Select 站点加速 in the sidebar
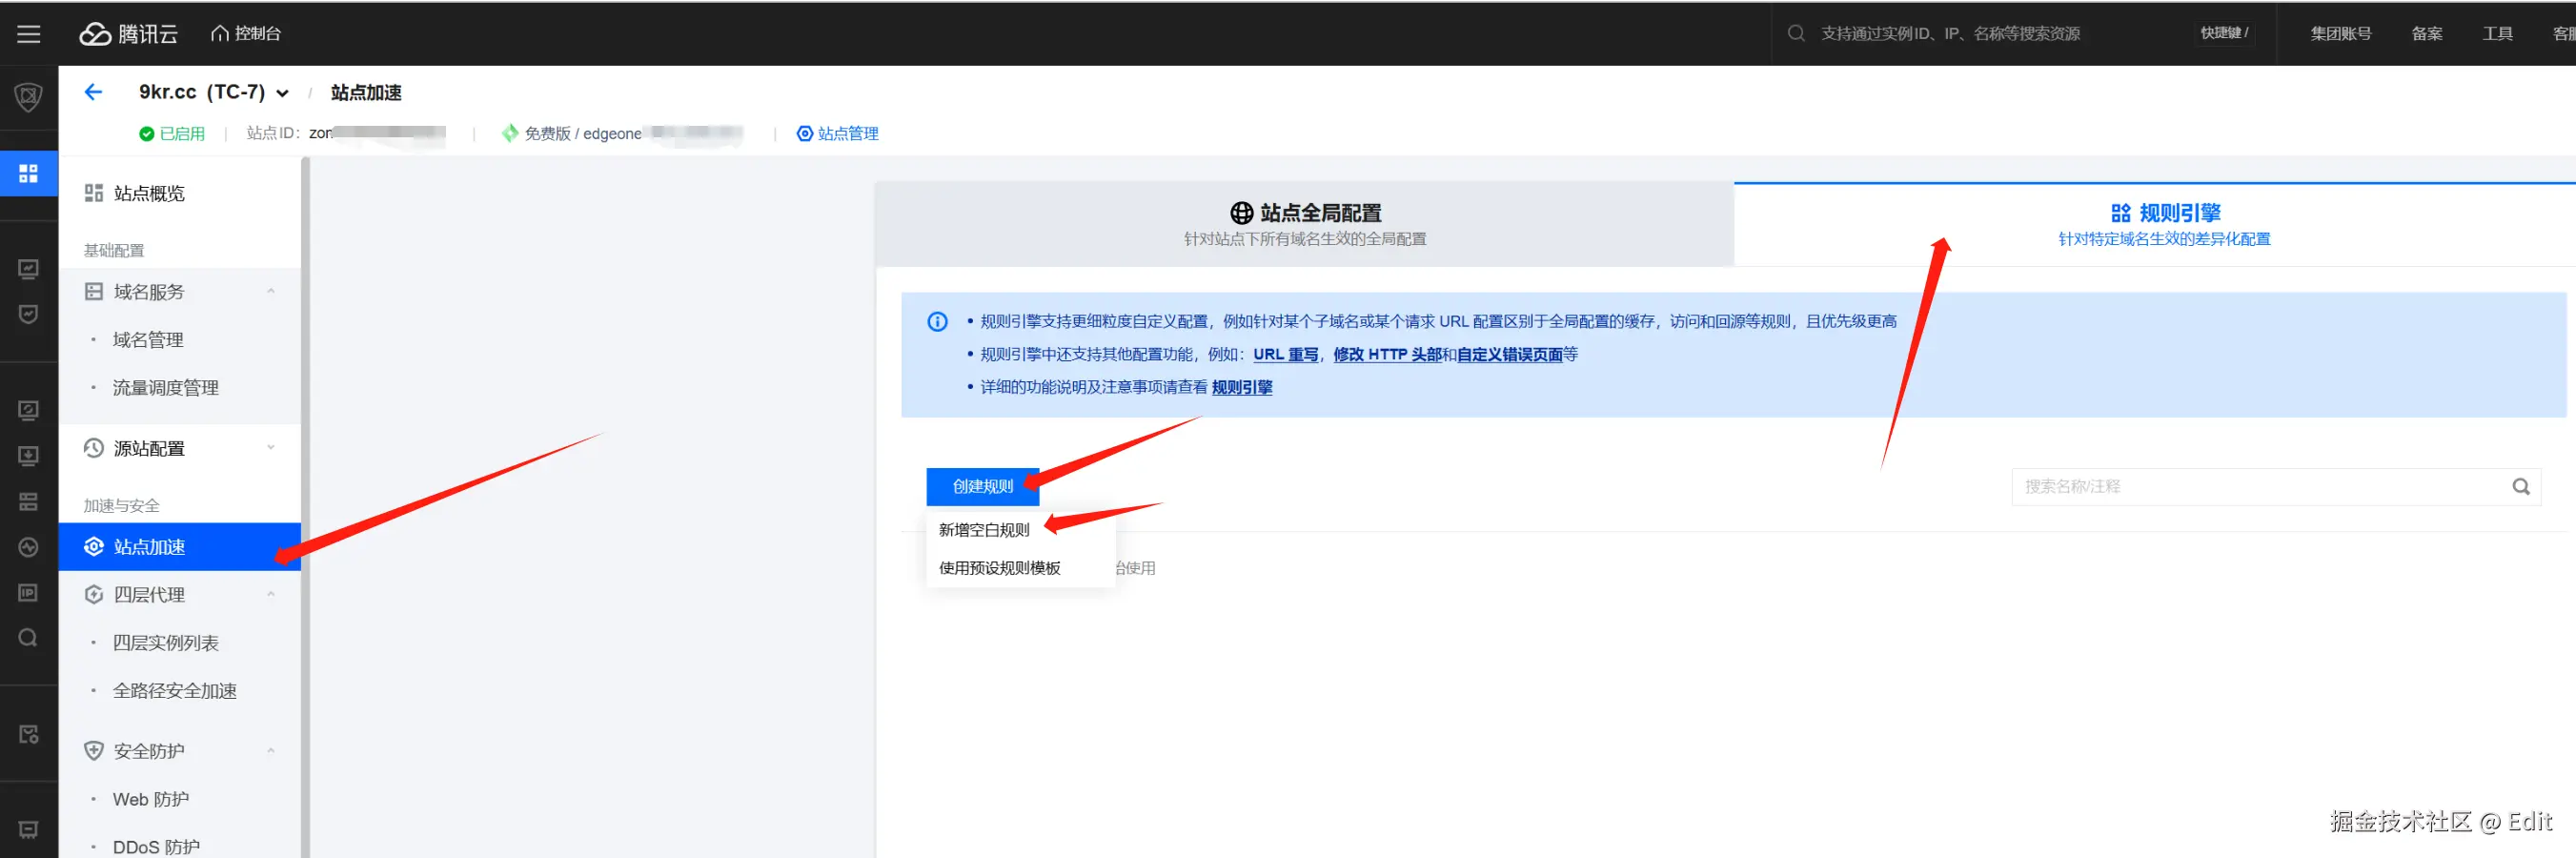Viewport: 2576px width, 858px height. click(x=180, y=547)
